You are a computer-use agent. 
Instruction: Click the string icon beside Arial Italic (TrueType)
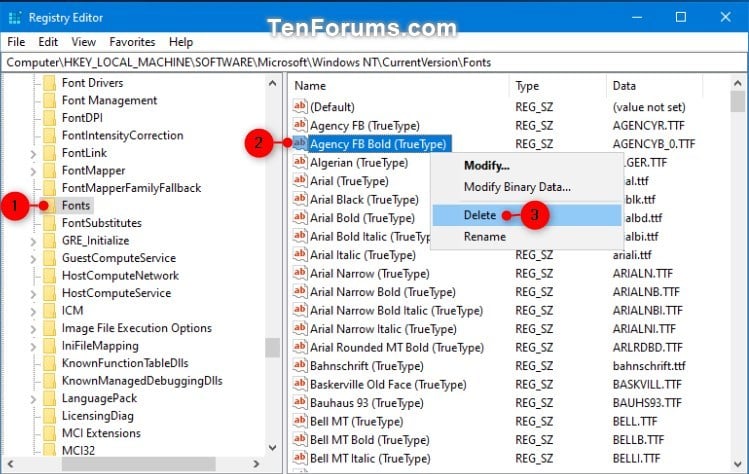[300, 254]
